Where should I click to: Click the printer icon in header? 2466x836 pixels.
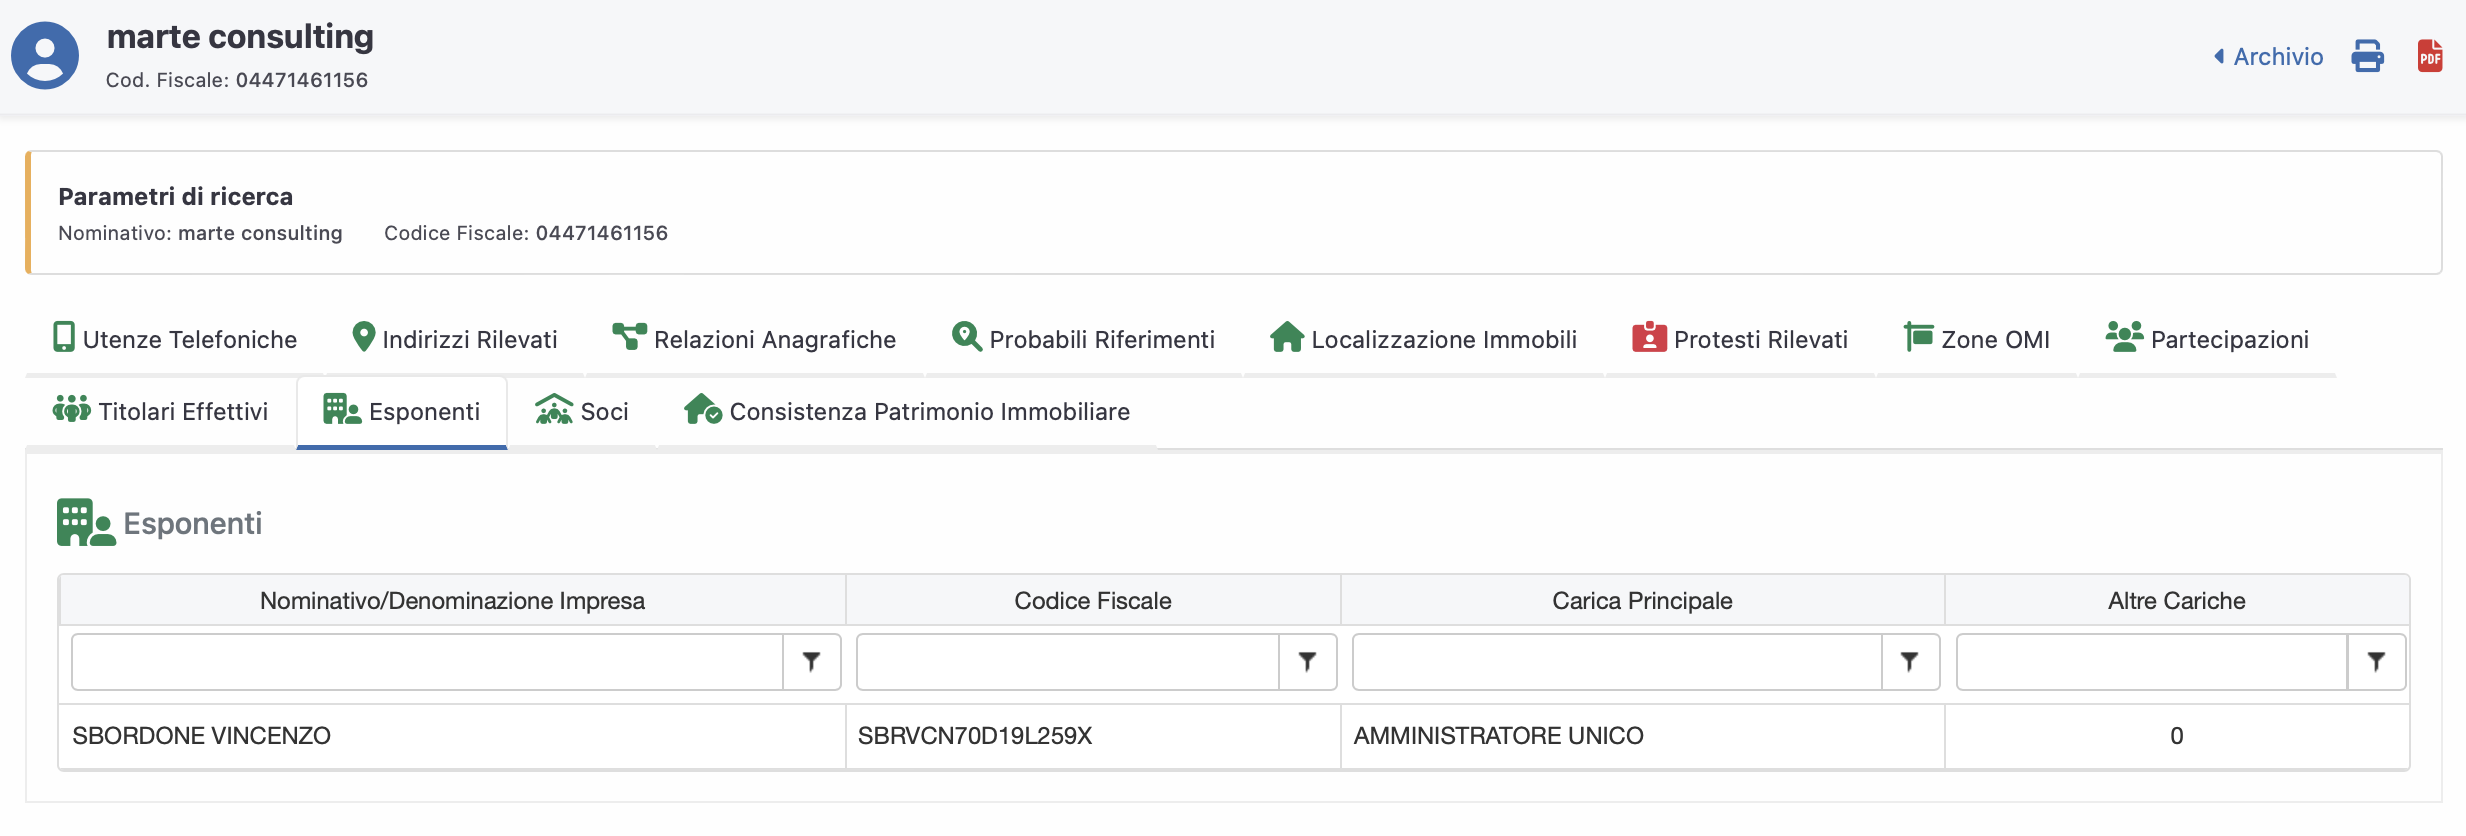click(2367, 56)
